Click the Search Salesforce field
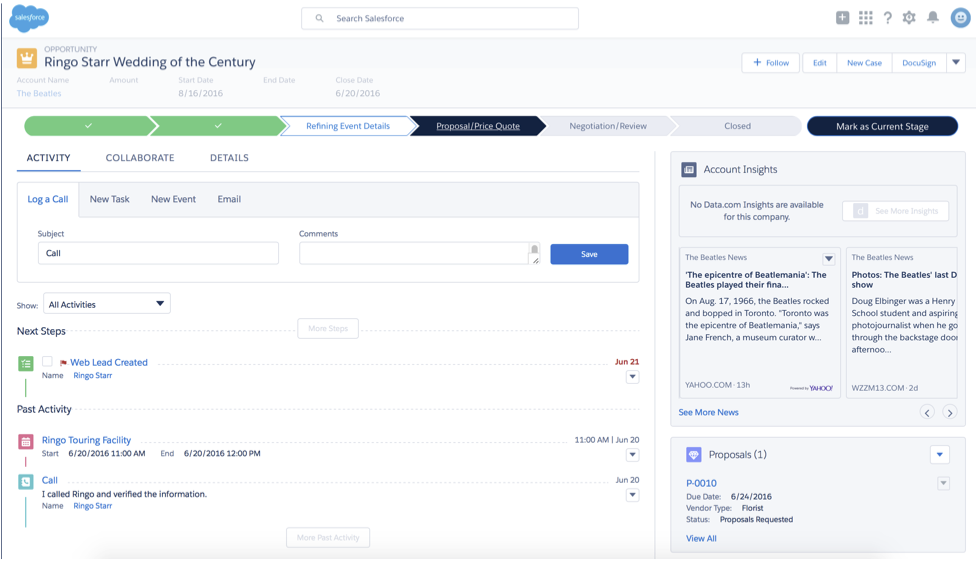978x565 pixels. click(x=440, y=18)
